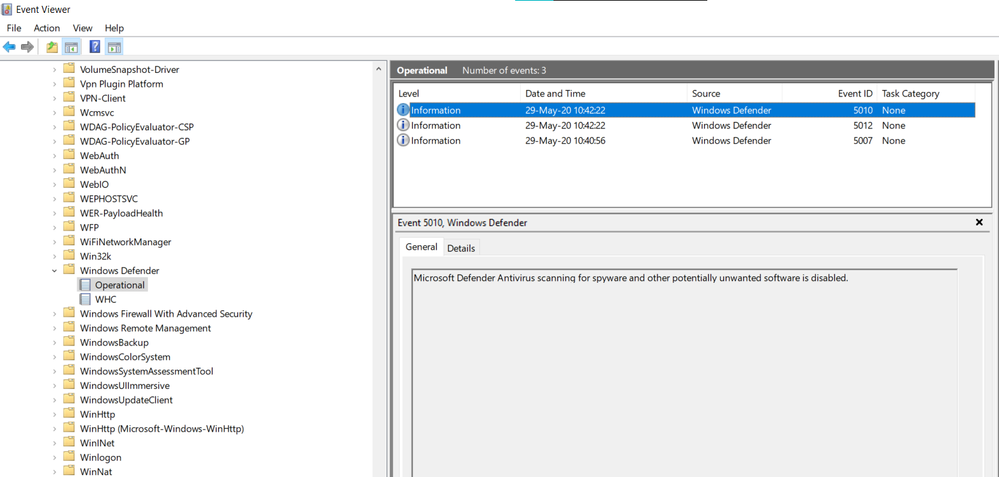Expand the Vpn Plugin Platform node
This screenshot has height=477, width=999.
(x=55, y=84)
